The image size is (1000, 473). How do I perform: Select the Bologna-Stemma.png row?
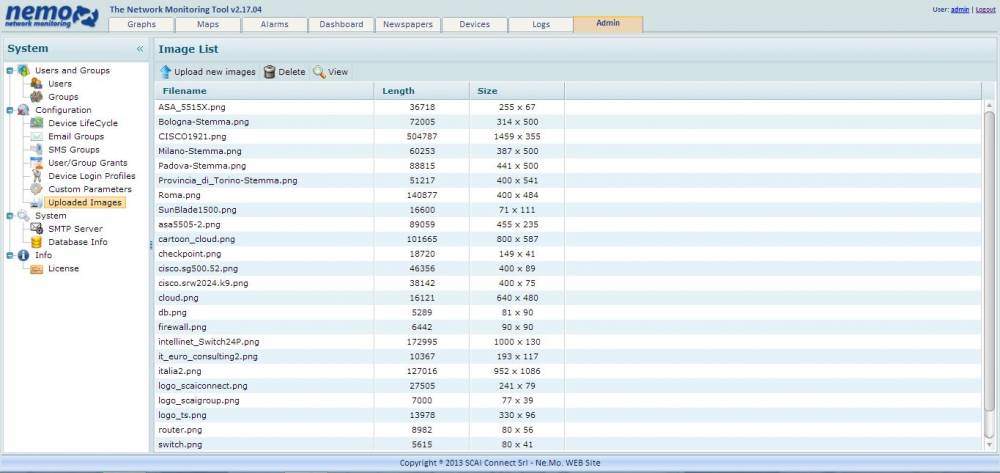point(568,122)
